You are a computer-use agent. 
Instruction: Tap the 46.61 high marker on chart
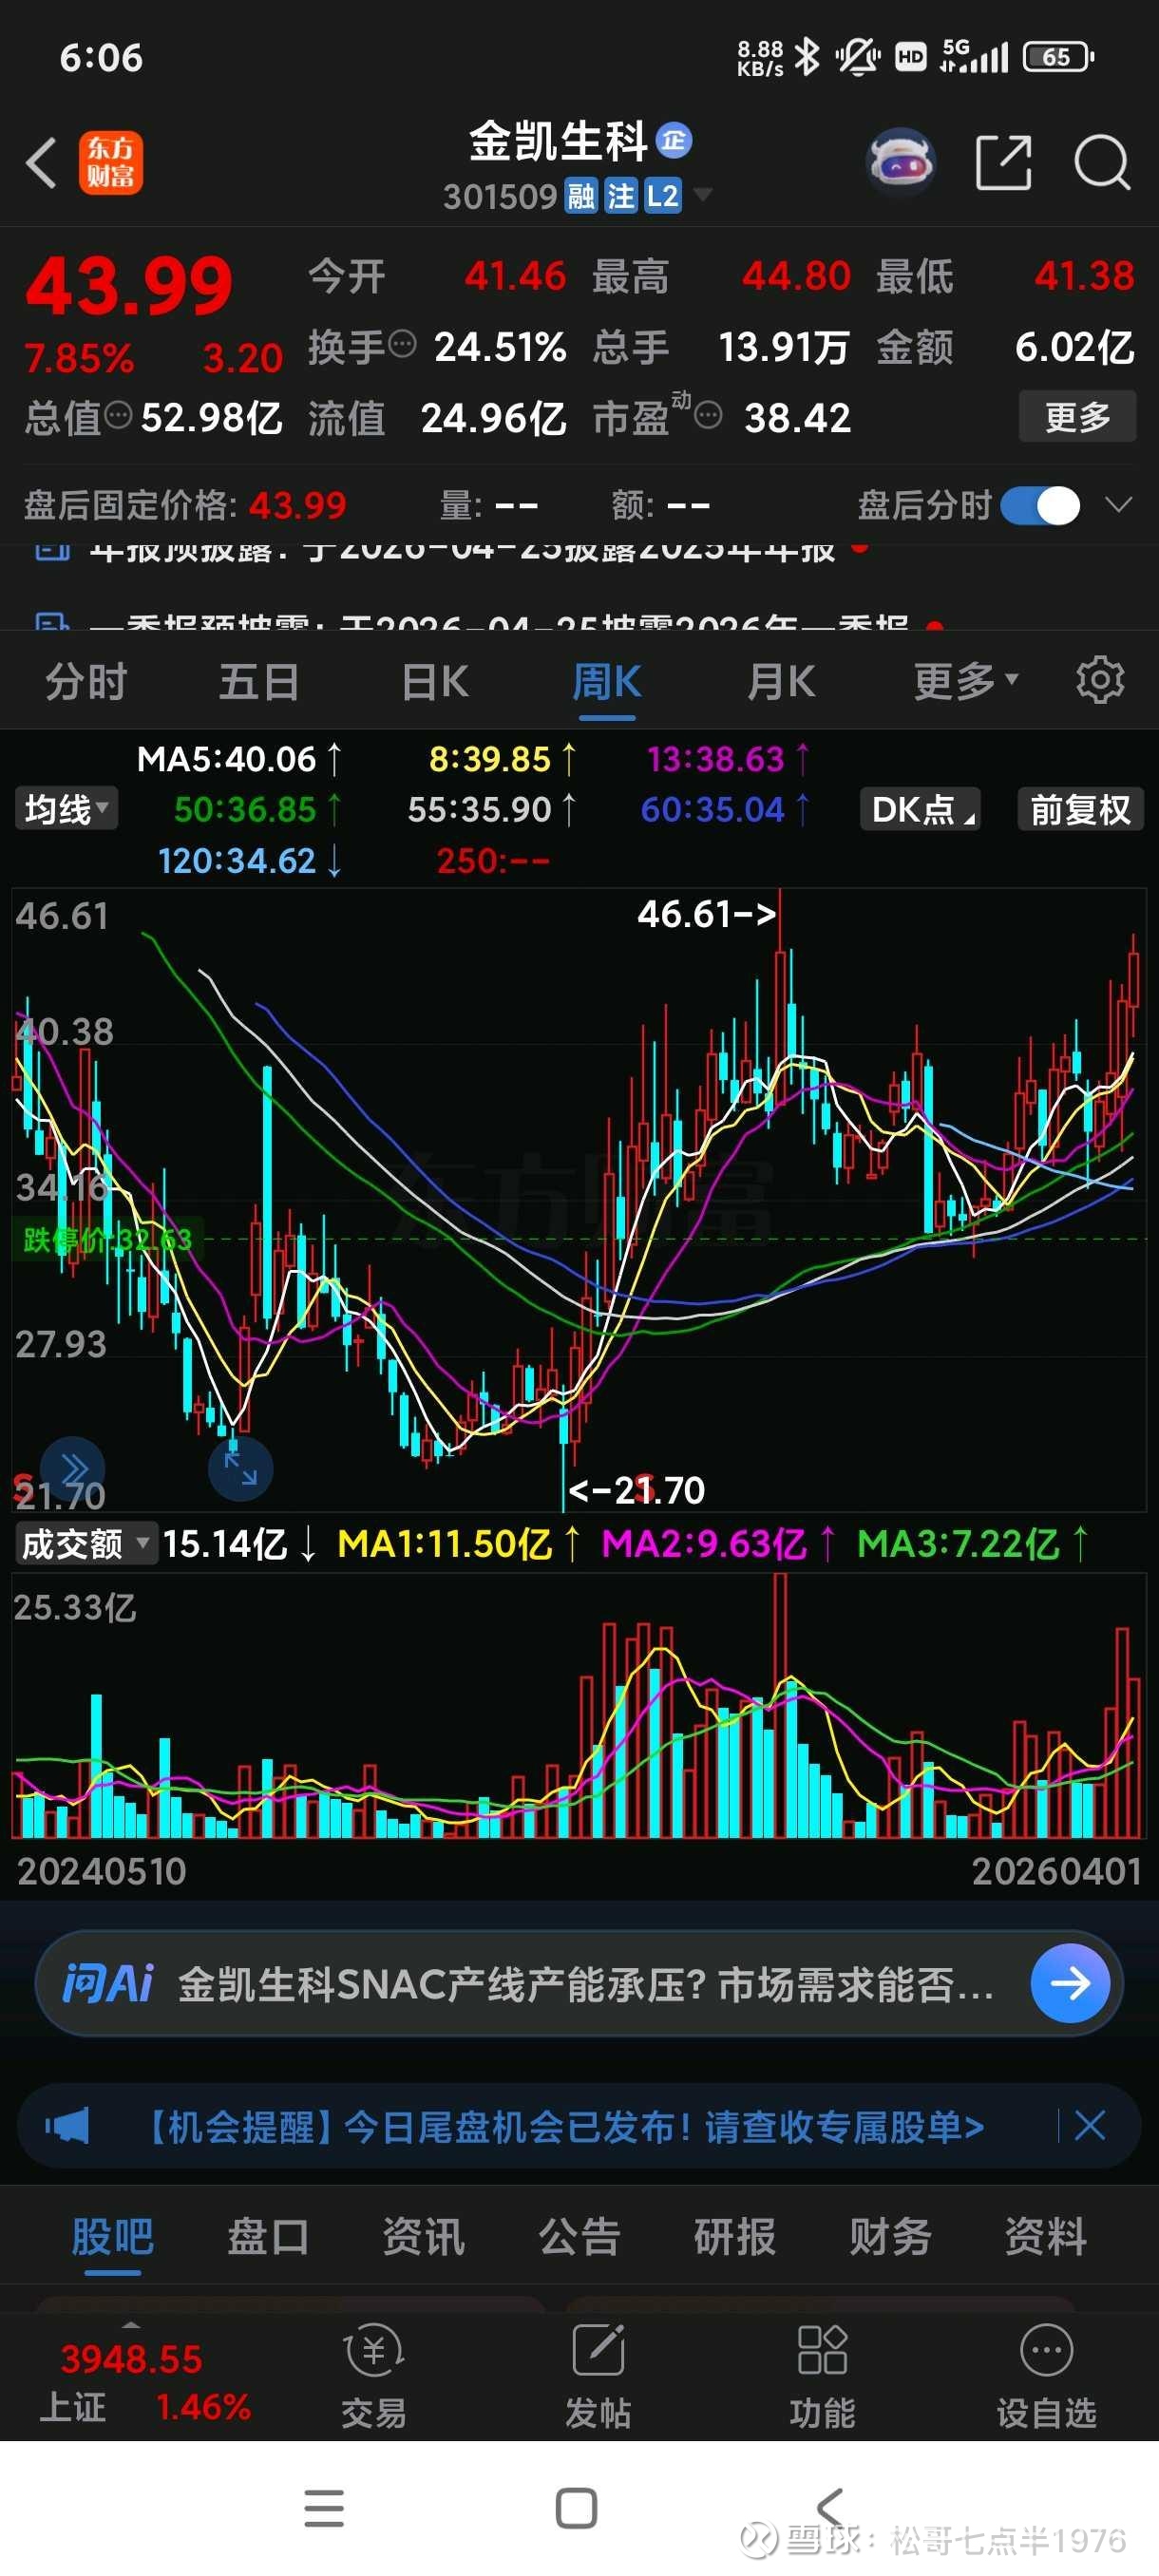coord(706,914)
